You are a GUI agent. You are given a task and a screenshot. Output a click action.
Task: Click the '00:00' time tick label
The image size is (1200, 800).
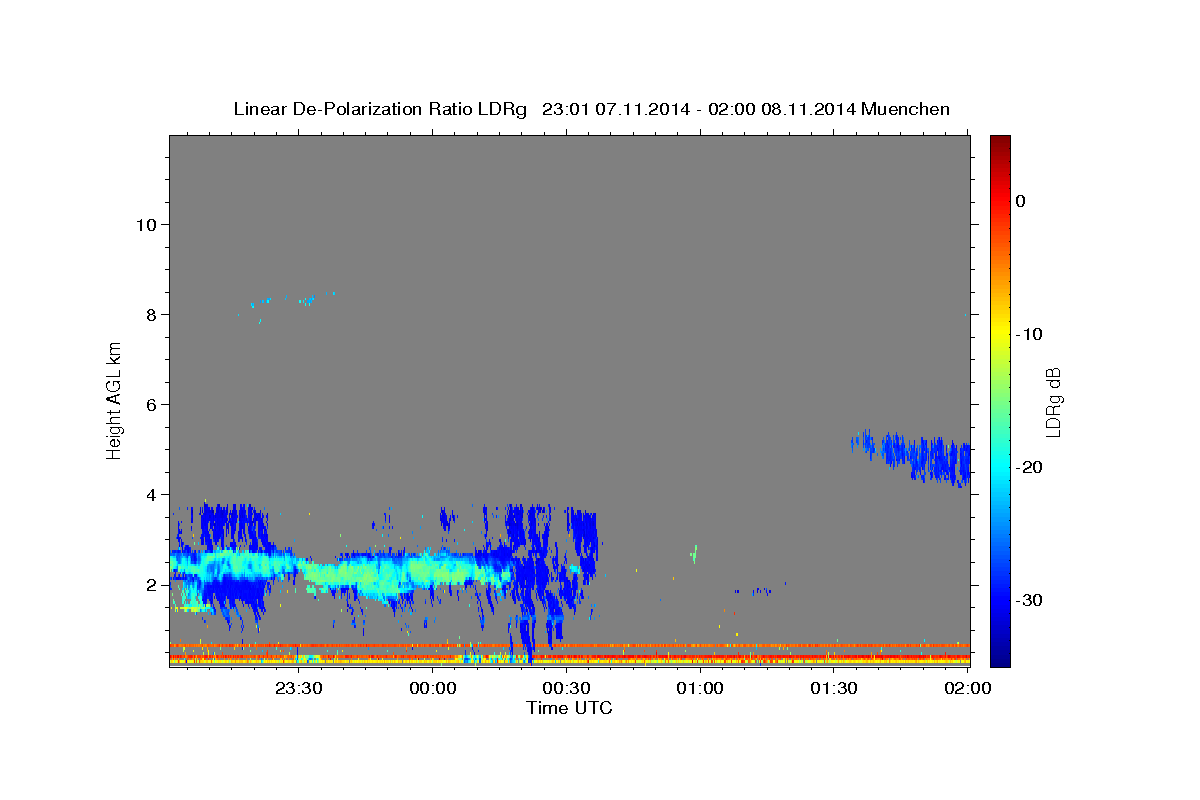(432, 688)
